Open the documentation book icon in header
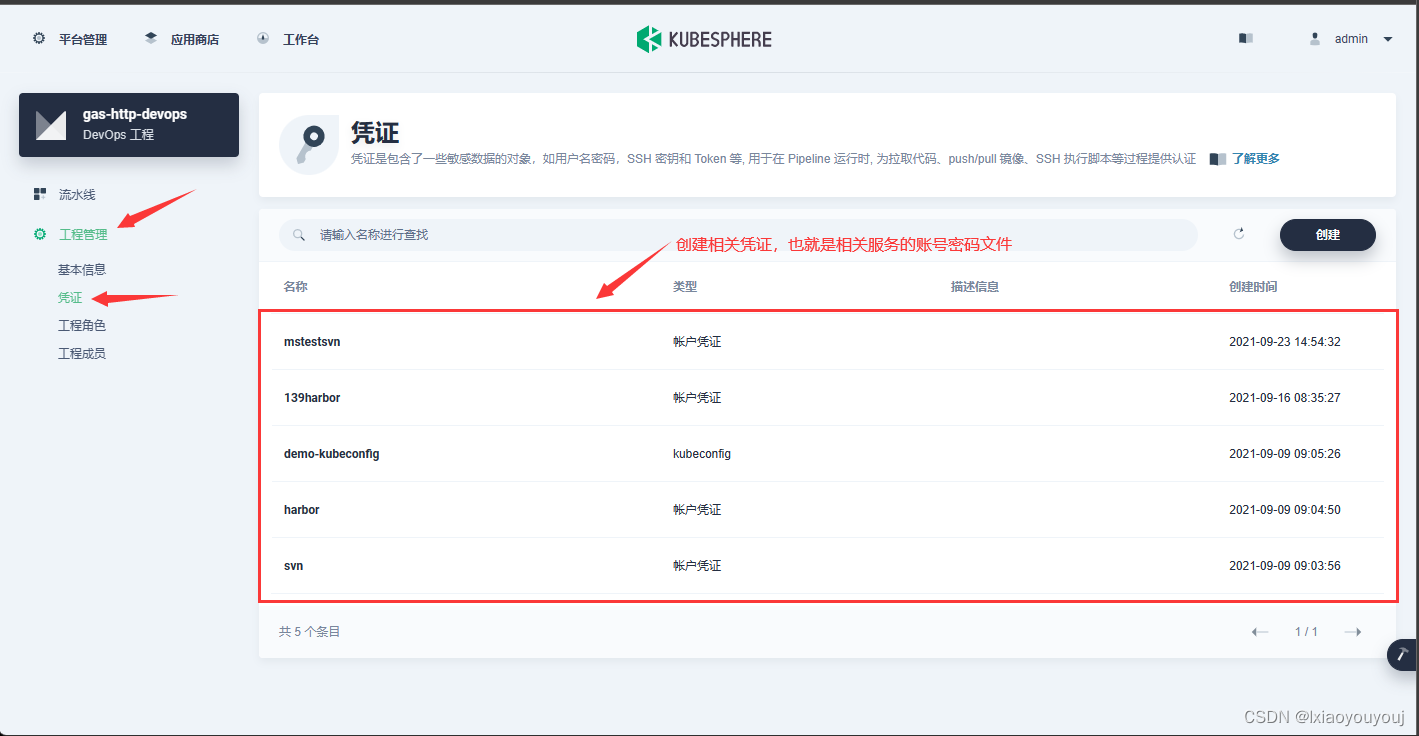Image resolution: width=1419 pixels, height=736 pixels. pyautogui.click(x=1245, y=38)
